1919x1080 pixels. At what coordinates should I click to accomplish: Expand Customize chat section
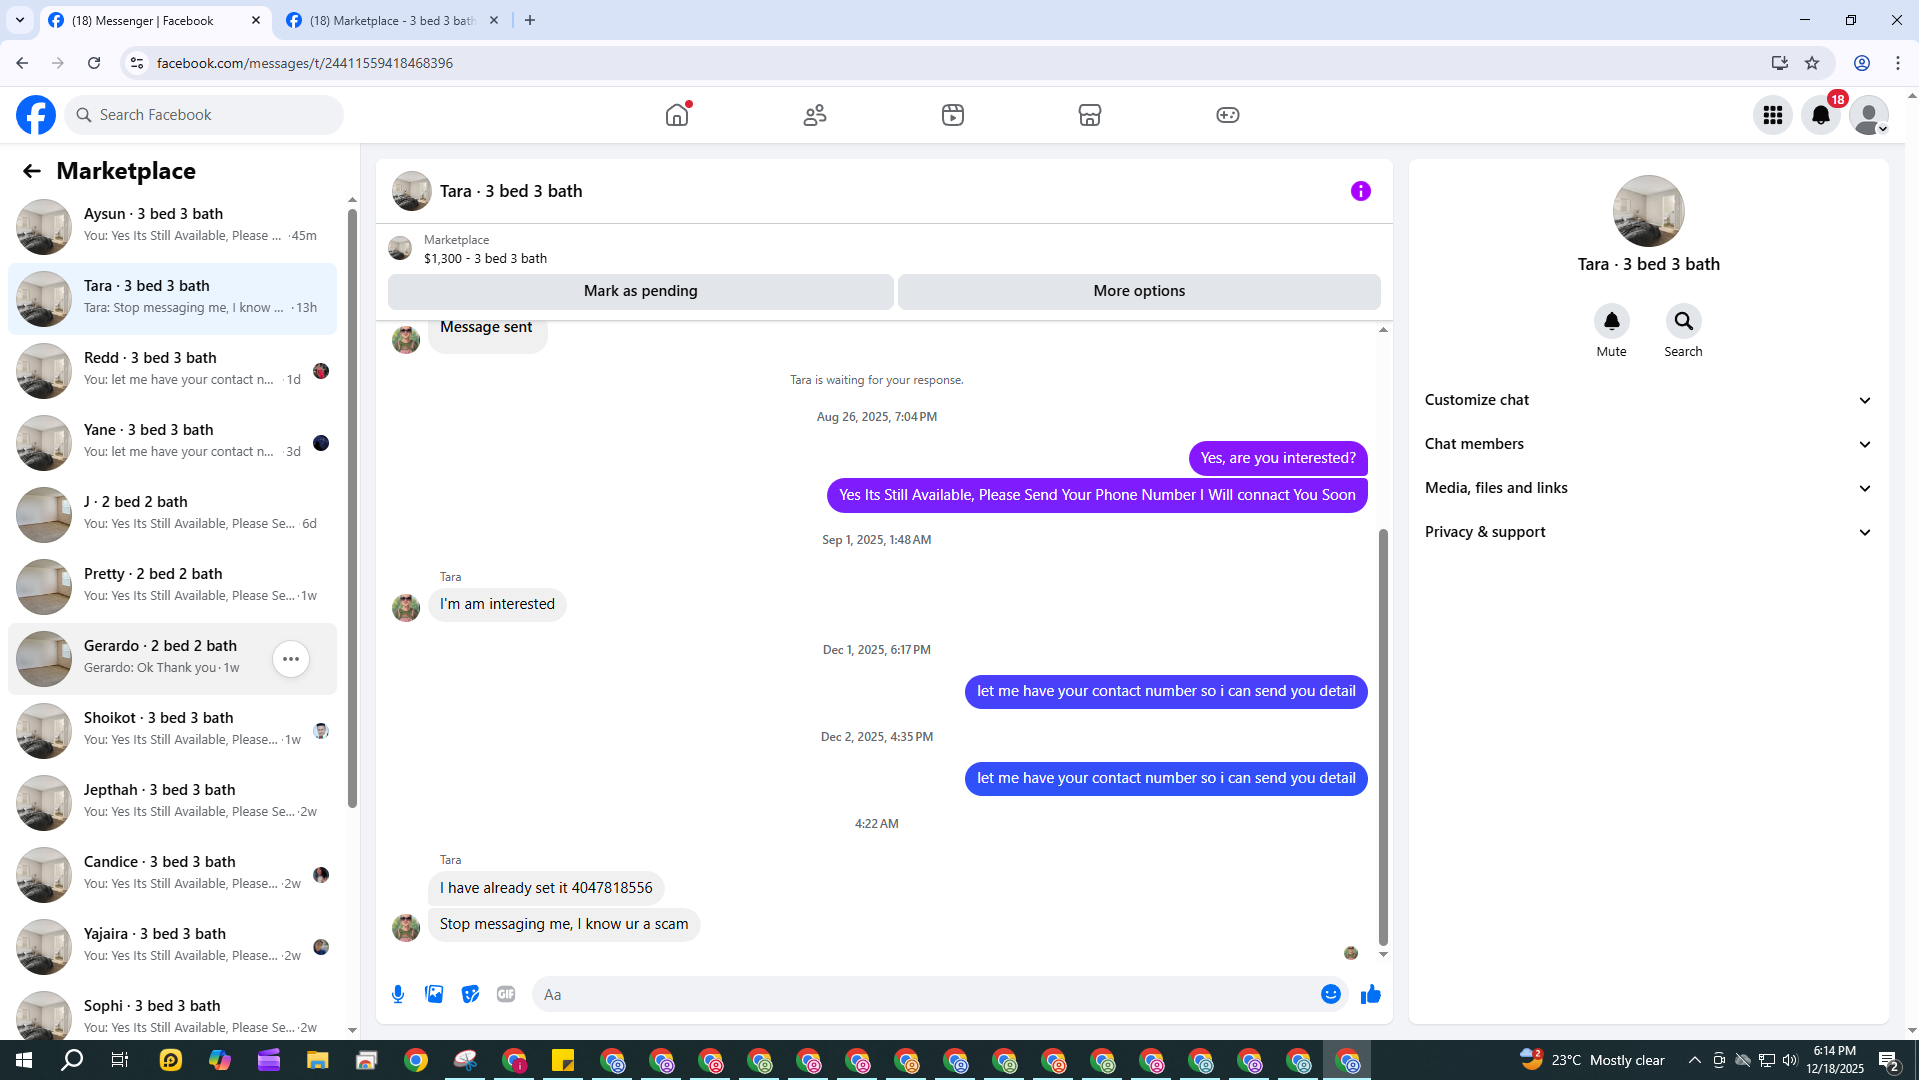tap(1648, 400)
